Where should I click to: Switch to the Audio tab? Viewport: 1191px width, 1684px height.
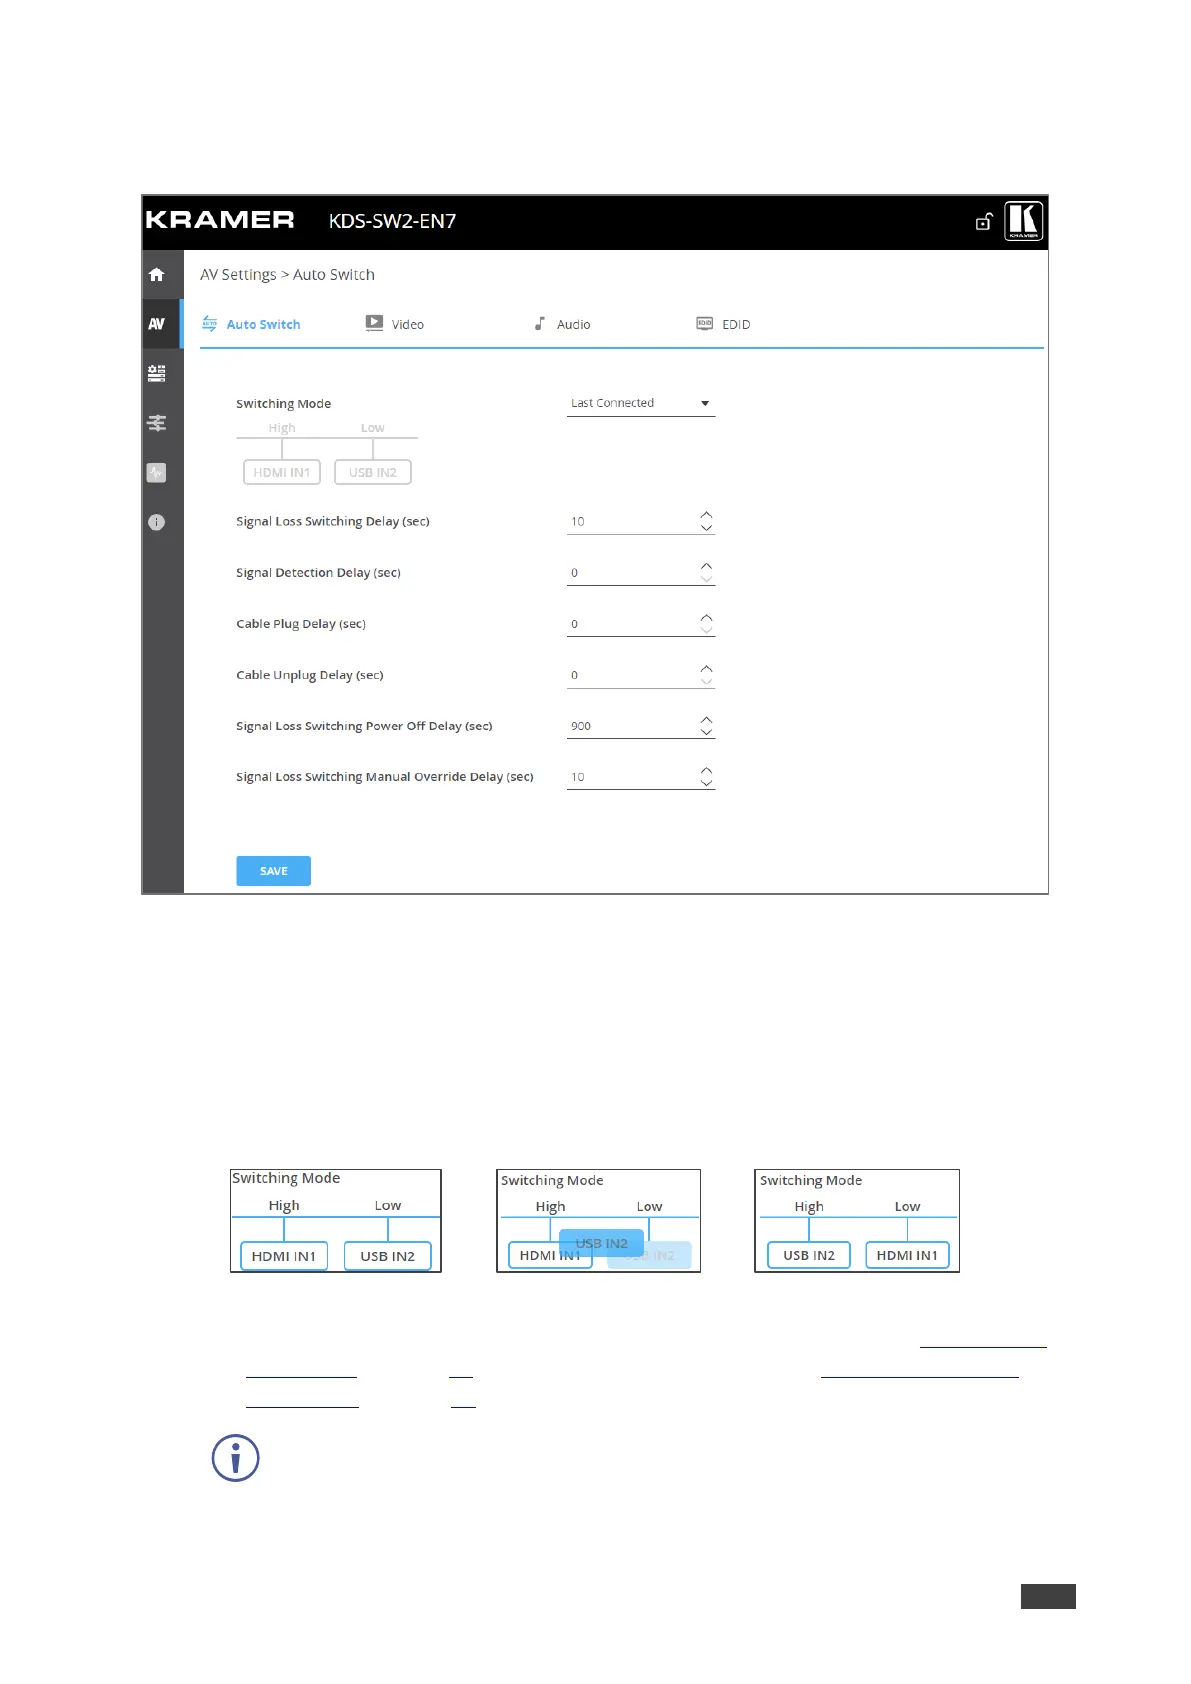click(x=562, y=324)
